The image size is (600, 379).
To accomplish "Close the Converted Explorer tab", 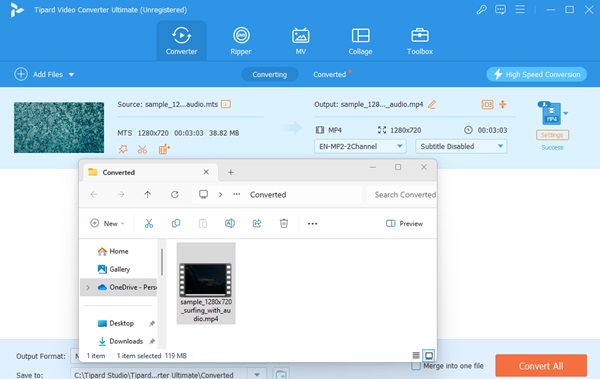I will coord(206,172).
